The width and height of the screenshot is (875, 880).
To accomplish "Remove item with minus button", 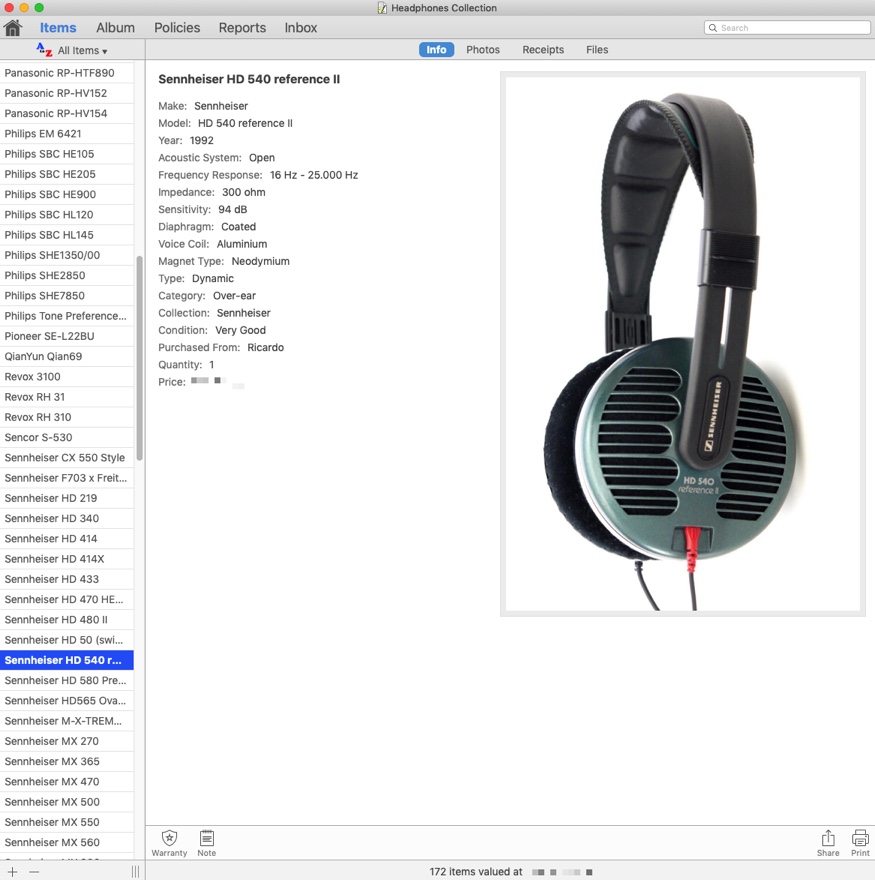I will tap(34, 872).
